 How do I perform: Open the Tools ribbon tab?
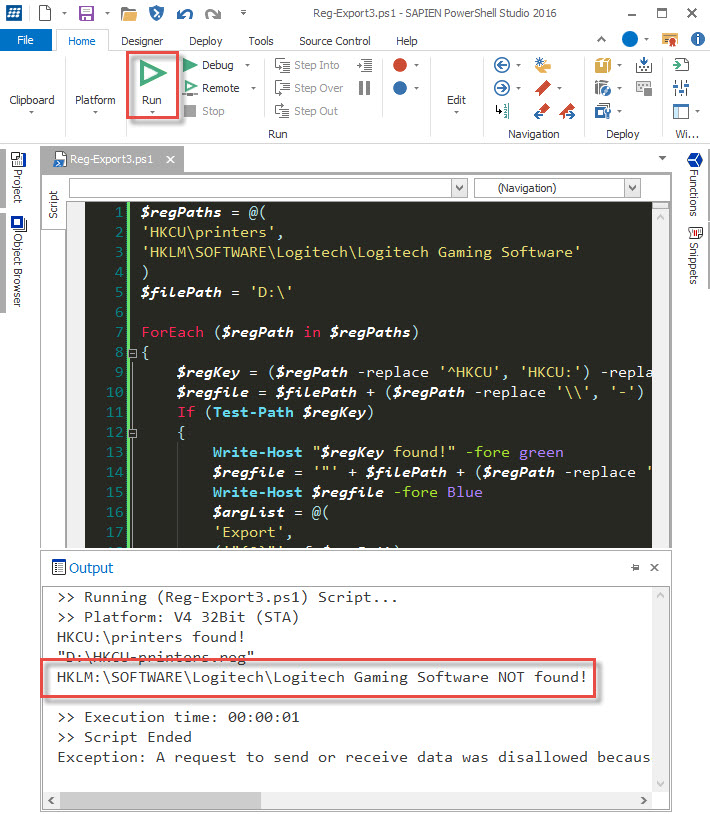[x=261, y=41]
